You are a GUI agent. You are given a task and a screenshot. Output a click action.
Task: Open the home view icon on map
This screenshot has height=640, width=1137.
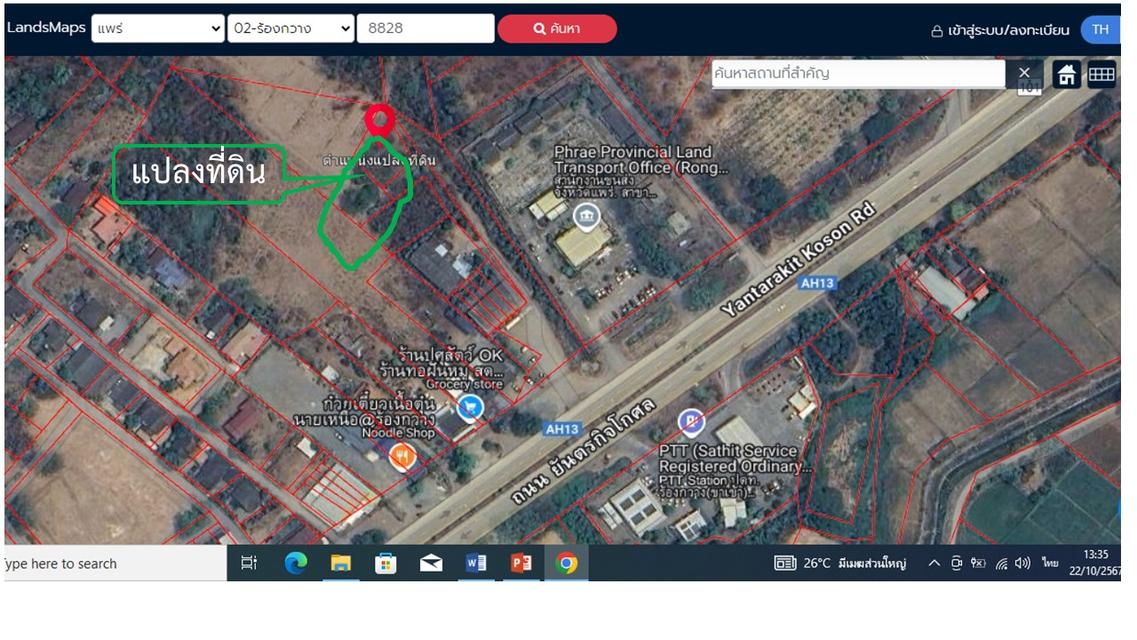(x=1066, y=72)
